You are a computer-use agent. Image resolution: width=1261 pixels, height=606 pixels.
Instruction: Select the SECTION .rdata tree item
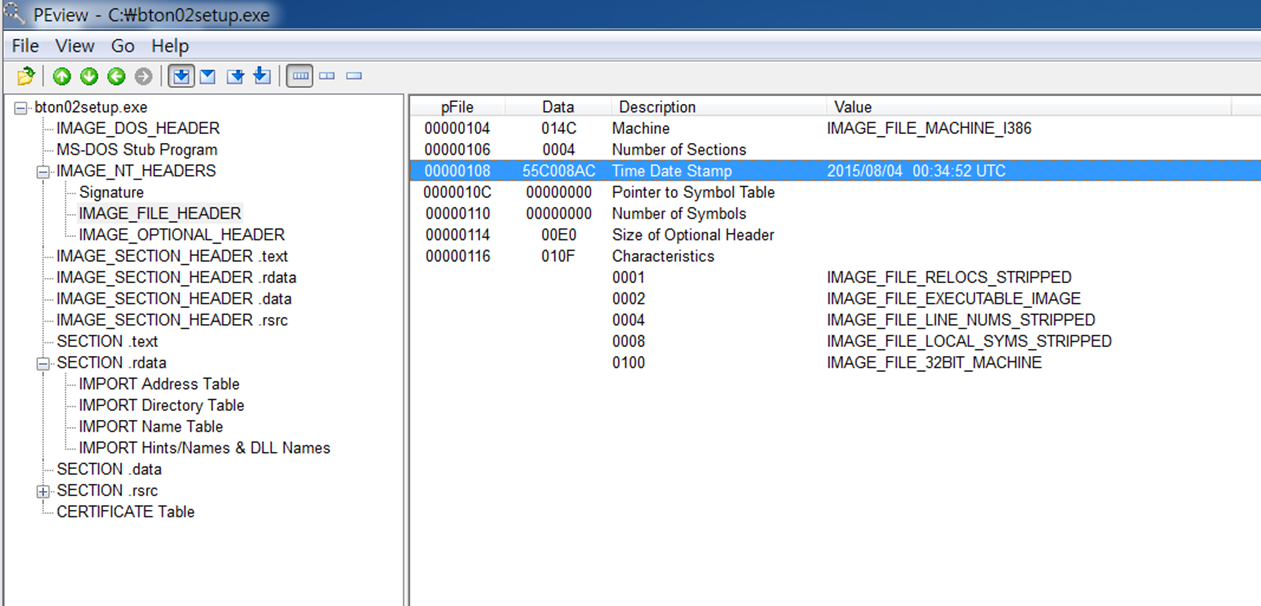tap(111, 363)
